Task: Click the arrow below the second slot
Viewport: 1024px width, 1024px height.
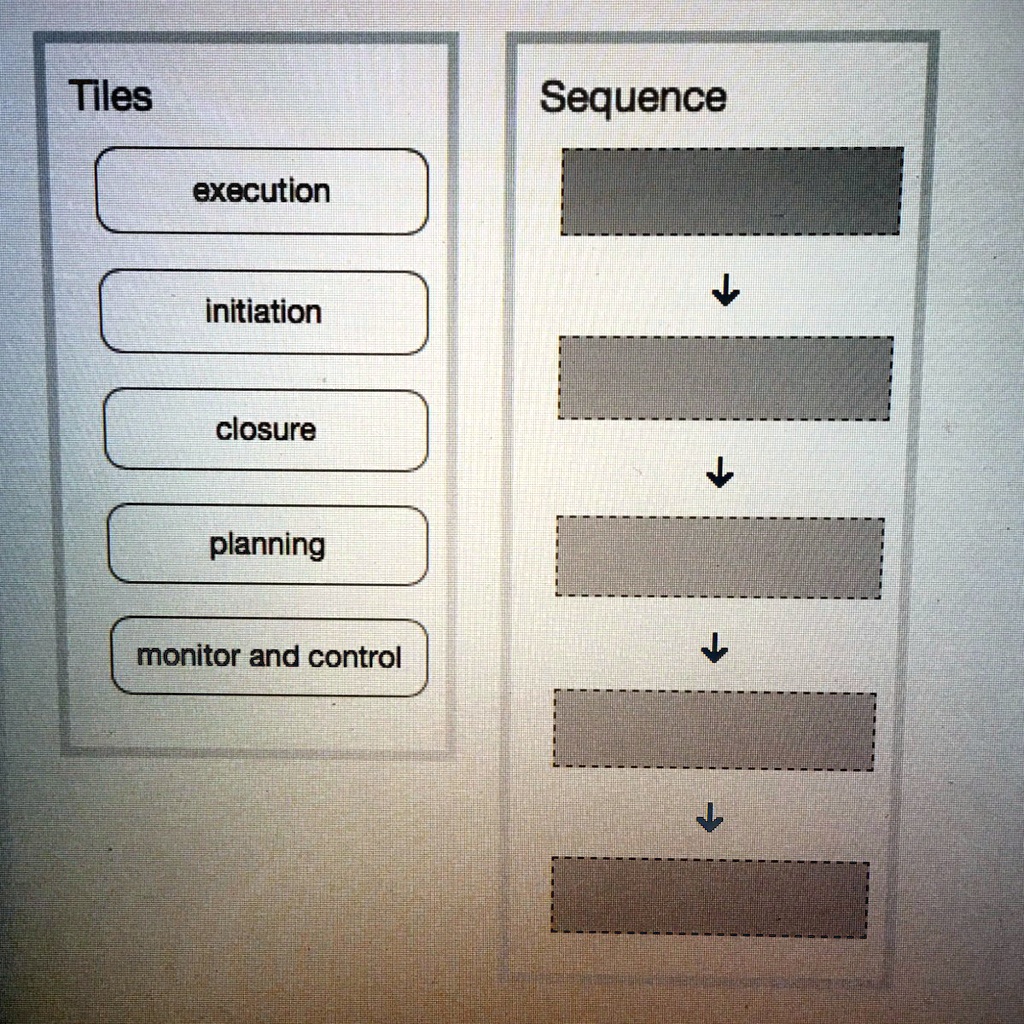Action: [719, 470]
